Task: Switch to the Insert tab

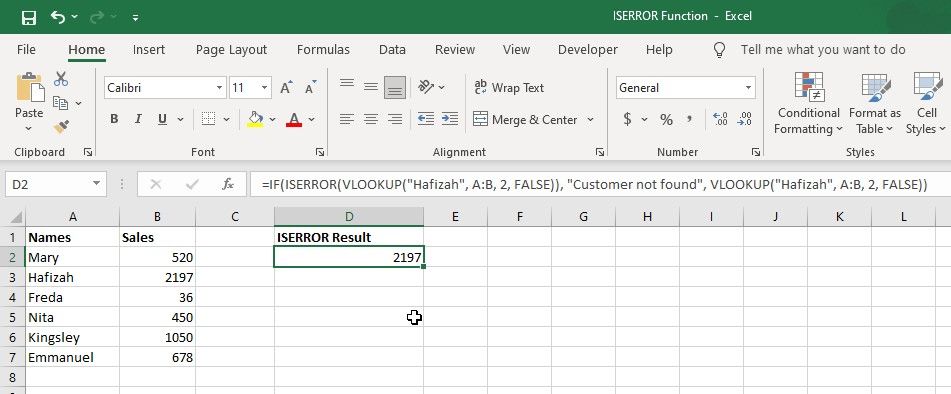Action: 149,50
